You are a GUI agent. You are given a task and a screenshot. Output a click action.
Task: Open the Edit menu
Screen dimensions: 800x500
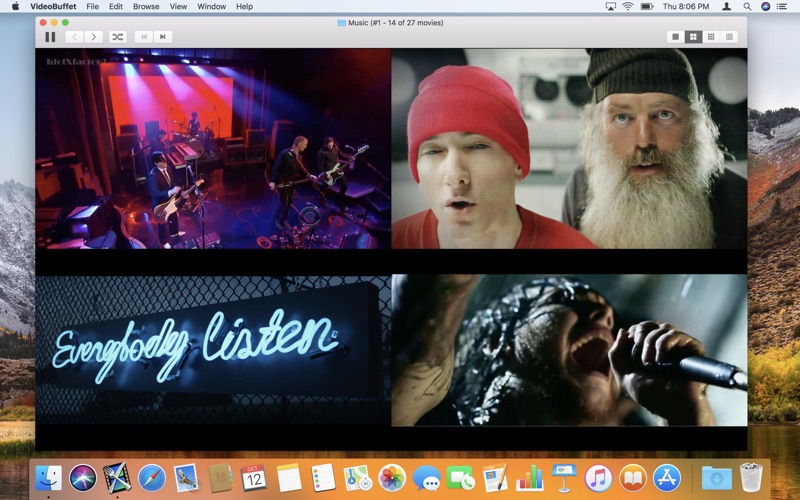[116, 7]
